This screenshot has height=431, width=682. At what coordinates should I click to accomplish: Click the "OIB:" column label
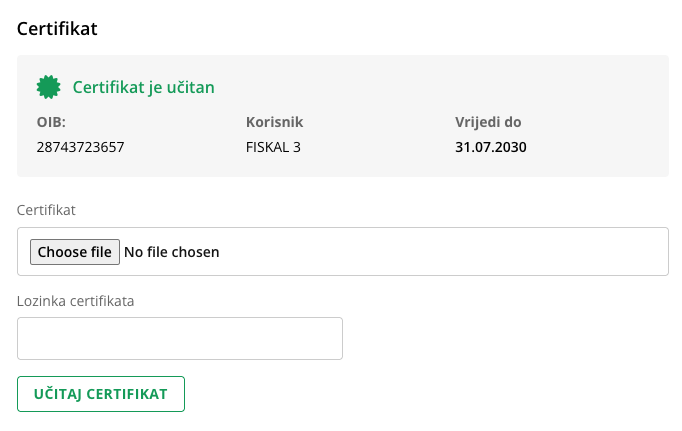51,123
